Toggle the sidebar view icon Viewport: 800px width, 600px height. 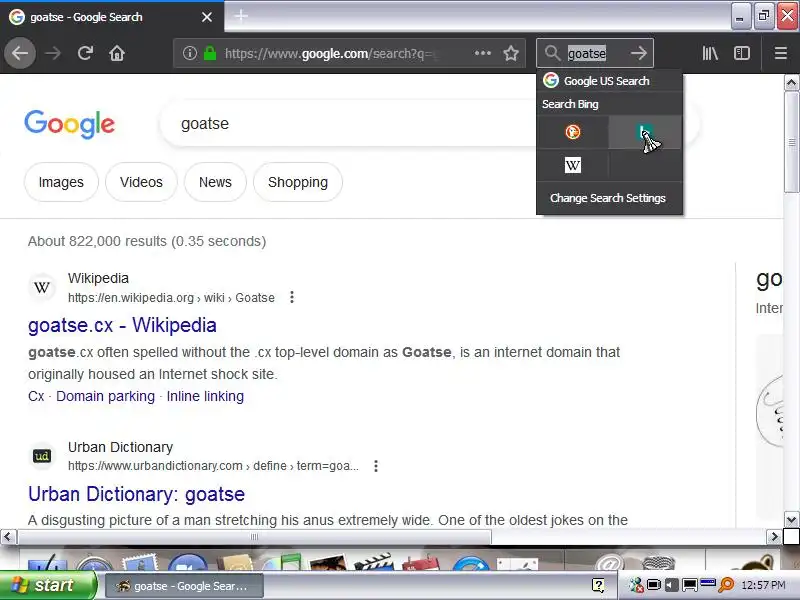[741, 53]
